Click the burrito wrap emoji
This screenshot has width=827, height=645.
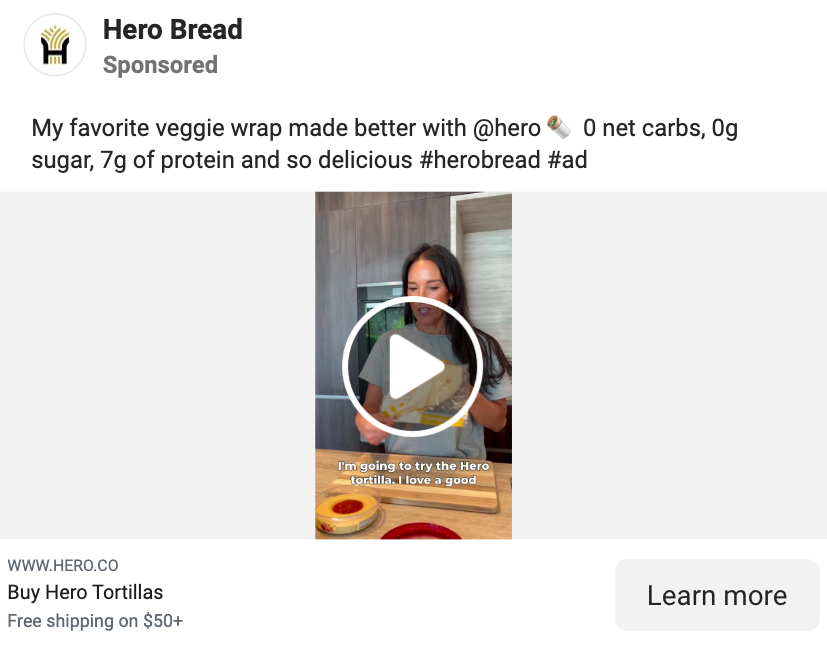pyautogui.click(x=559, y=128)
